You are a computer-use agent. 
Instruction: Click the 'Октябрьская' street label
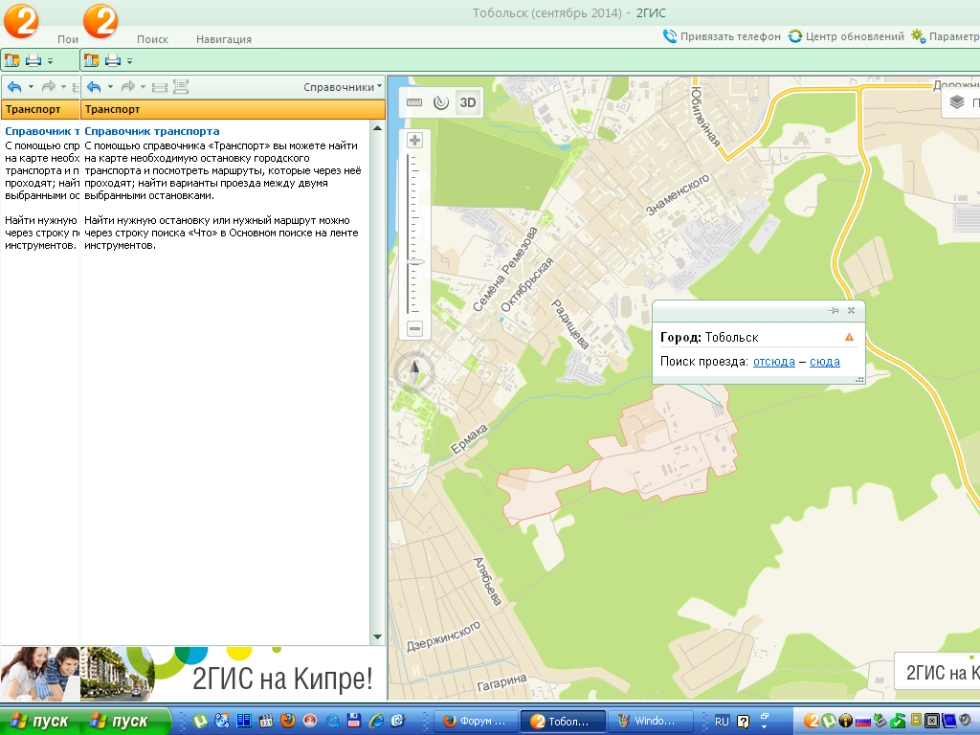tap(527, 285)
